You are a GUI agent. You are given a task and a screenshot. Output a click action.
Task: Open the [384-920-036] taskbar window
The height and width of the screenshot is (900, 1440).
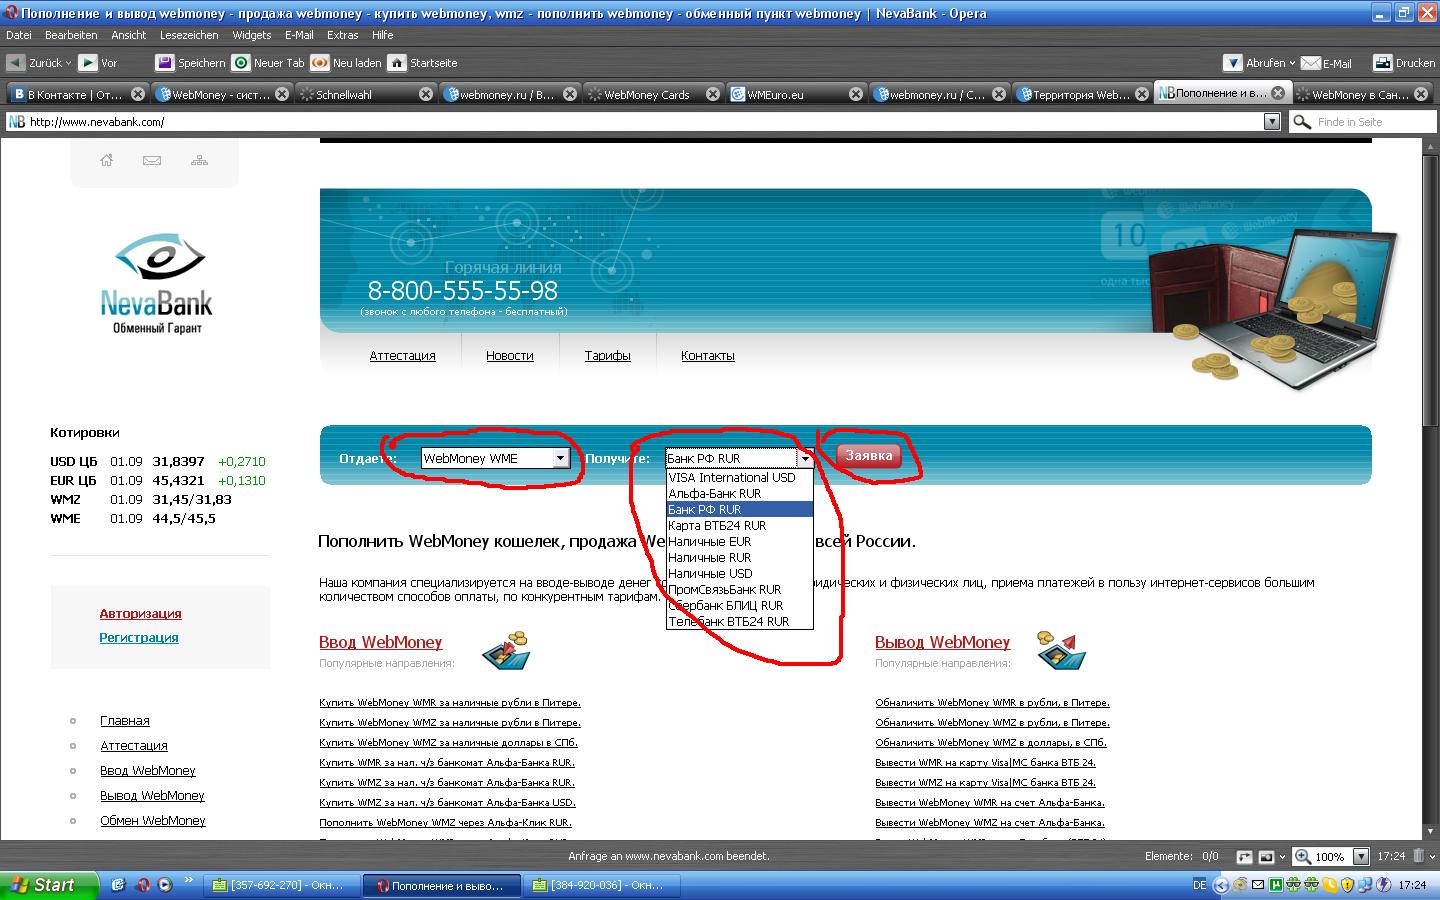click(600, 885)
